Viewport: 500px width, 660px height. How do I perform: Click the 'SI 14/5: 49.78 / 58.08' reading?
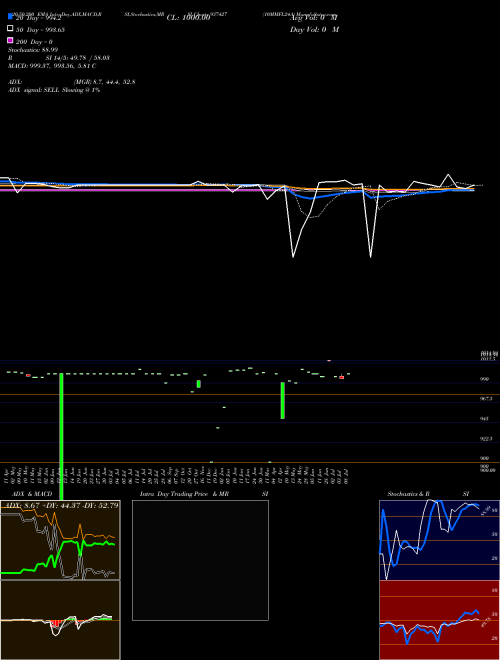pos(77,58)
